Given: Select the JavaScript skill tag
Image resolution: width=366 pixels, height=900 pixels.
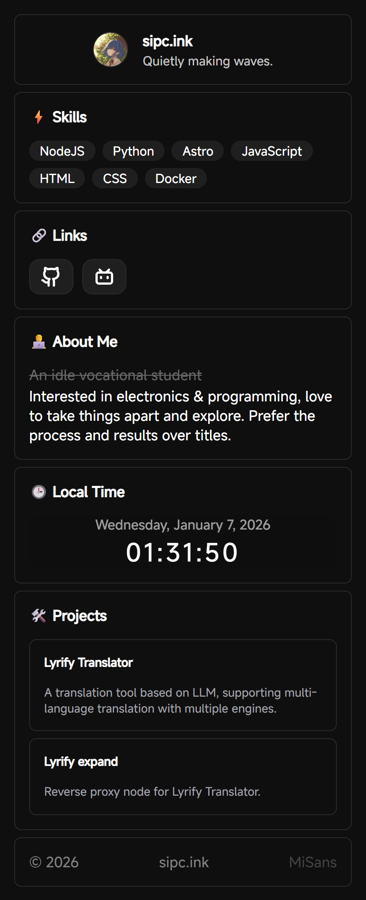Looking at the screenshot, I should (x=271, y=151).
